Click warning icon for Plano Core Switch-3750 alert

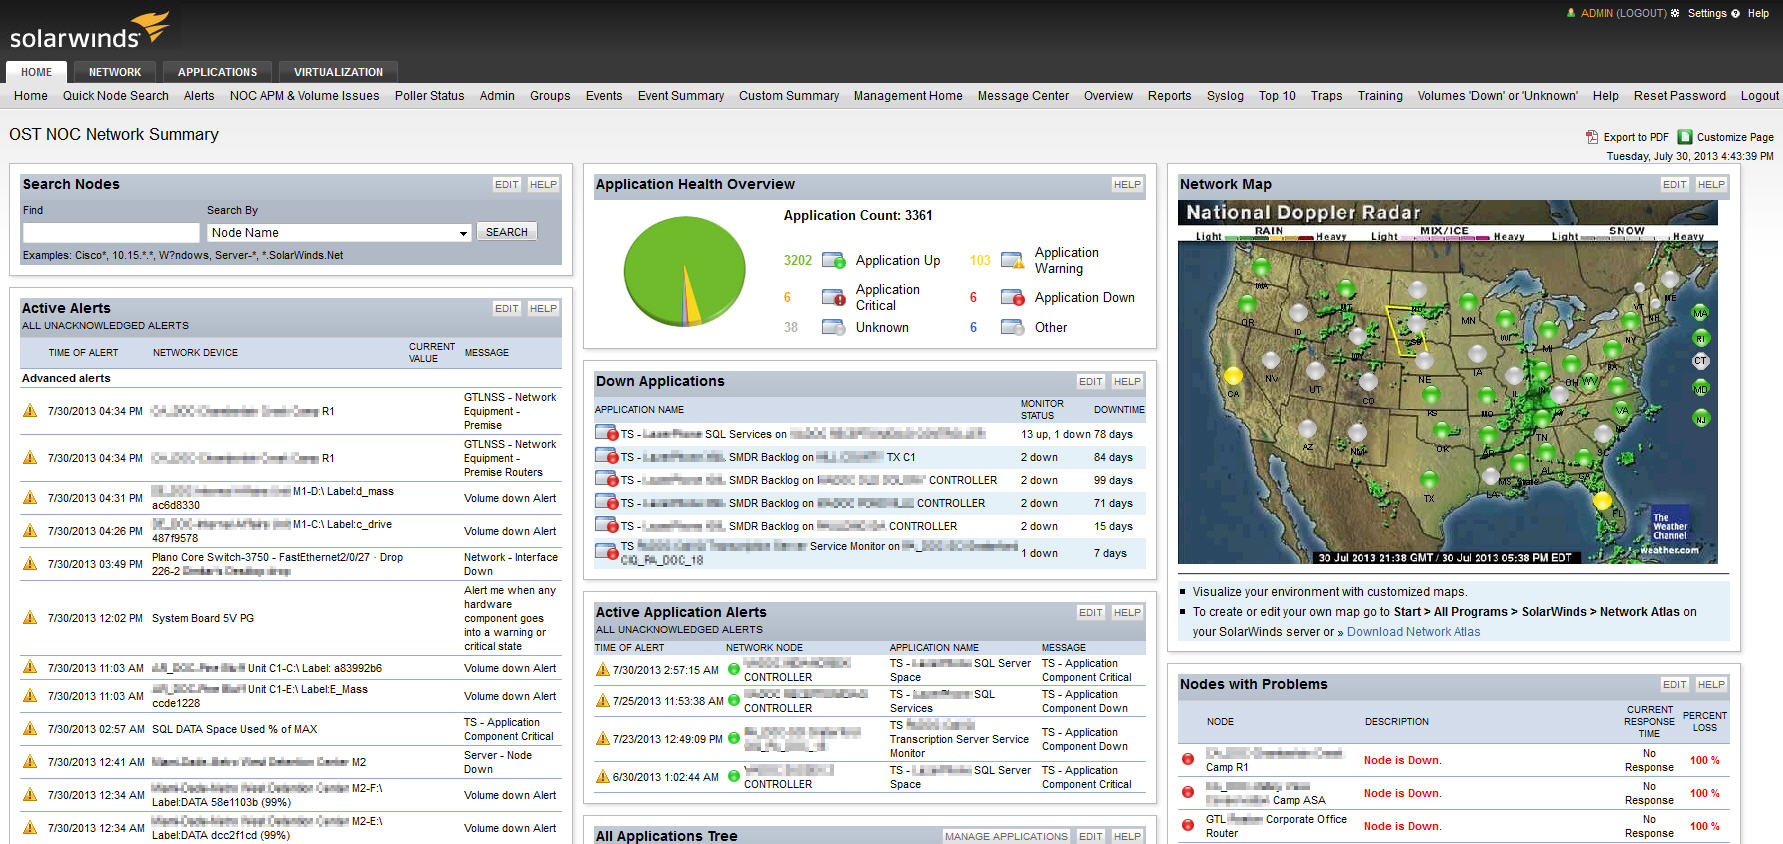pyautogui.click(x=30, y=564)
